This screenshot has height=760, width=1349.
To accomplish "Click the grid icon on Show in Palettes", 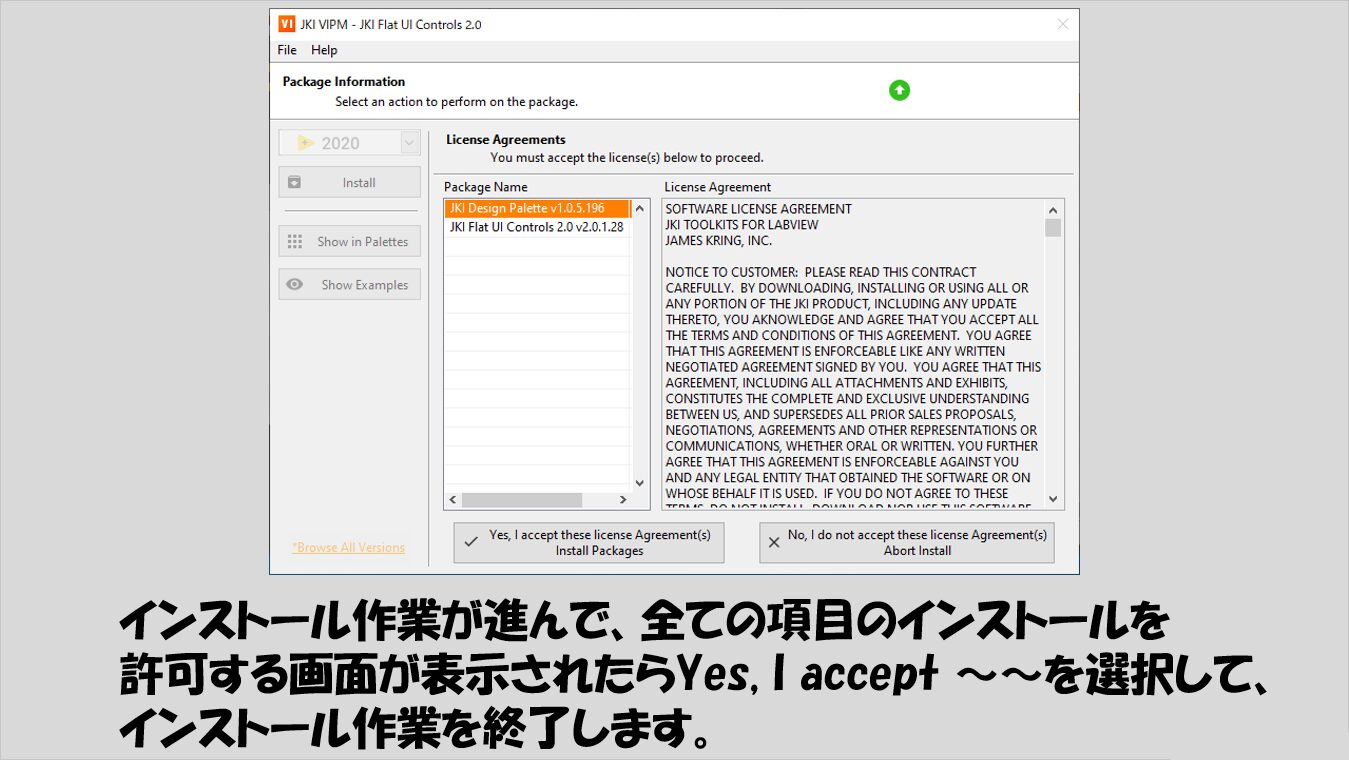I will click(x=295, y=241).
